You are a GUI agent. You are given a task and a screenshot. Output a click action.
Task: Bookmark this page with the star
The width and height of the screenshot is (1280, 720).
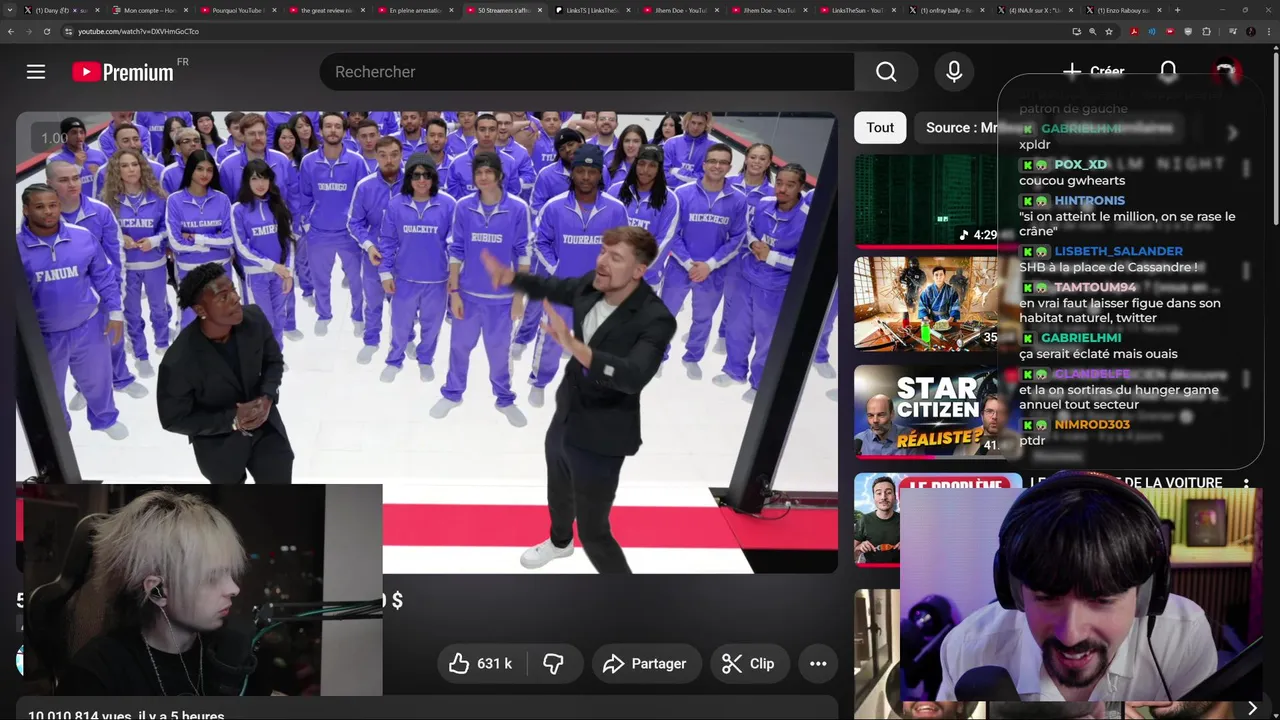pos(1109,31)
